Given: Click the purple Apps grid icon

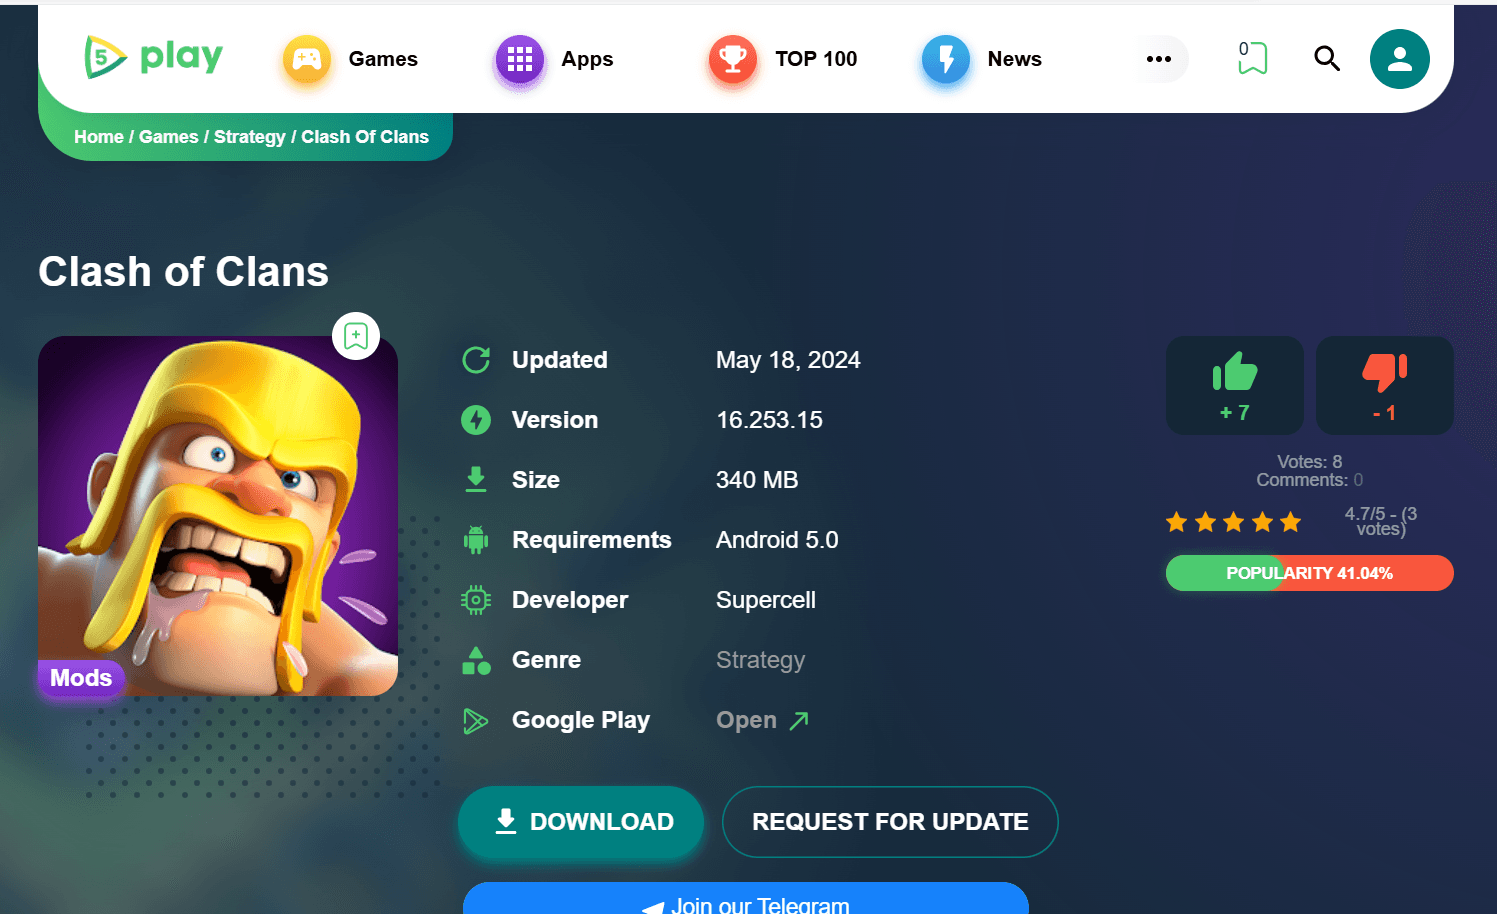Looking at the screenshot, I should coord(520,59).
